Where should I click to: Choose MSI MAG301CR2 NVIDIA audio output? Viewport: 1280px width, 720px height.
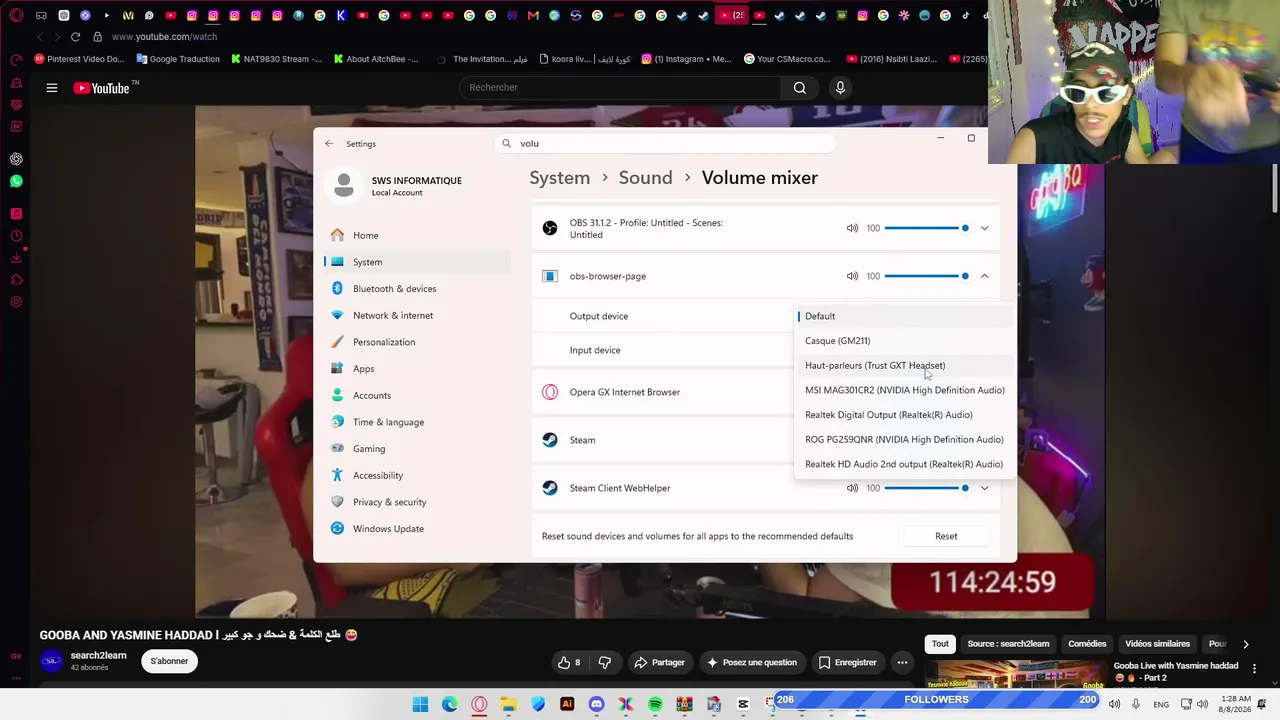pos(904,390)
